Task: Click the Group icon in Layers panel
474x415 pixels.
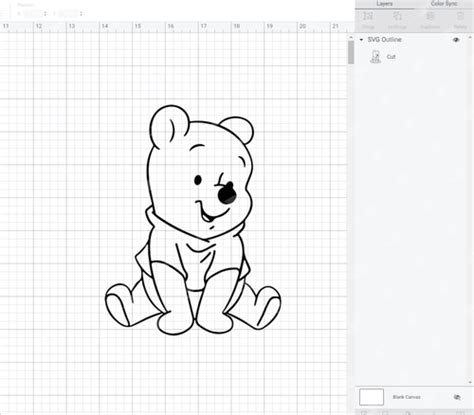Action: (x=368, y=16)
